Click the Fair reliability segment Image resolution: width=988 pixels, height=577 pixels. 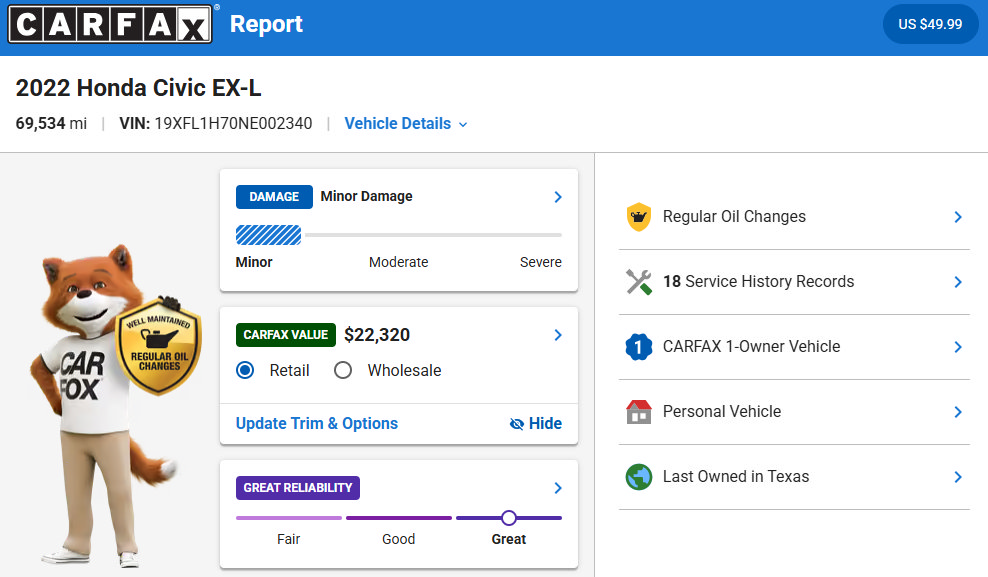pyautogui.click(x=289, y=518)
